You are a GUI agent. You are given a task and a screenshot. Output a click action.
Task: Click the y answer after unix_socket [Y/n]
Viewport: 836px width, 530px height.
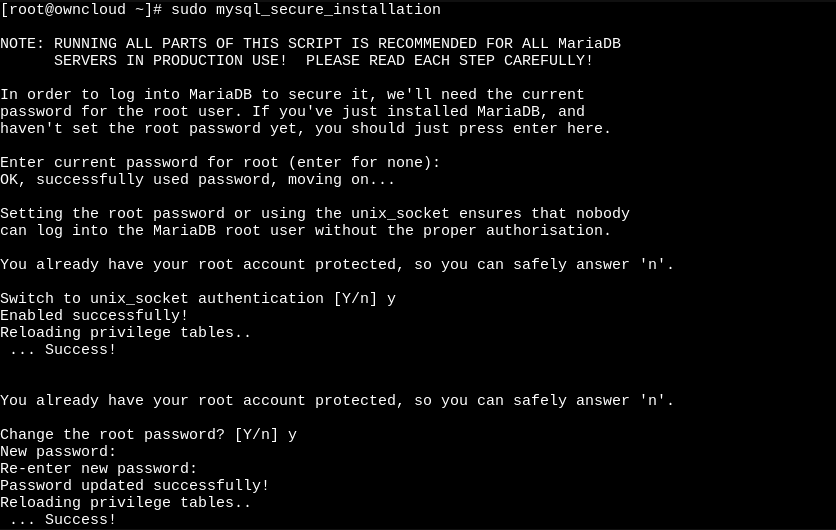[391, 299]
